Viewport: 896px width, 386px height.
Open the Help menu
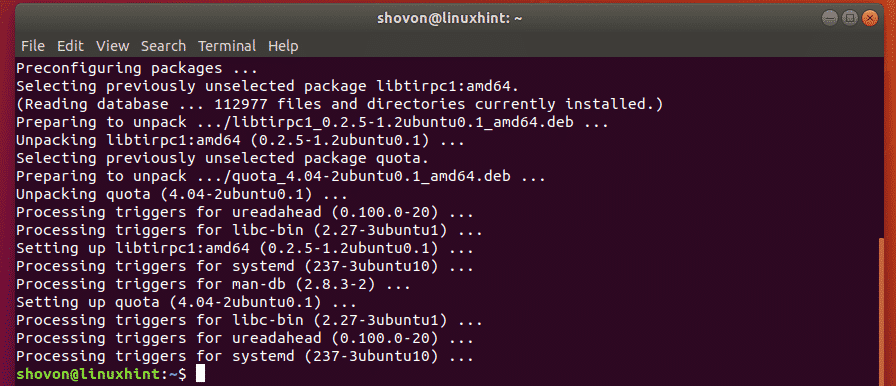click(x=283, y=46)
